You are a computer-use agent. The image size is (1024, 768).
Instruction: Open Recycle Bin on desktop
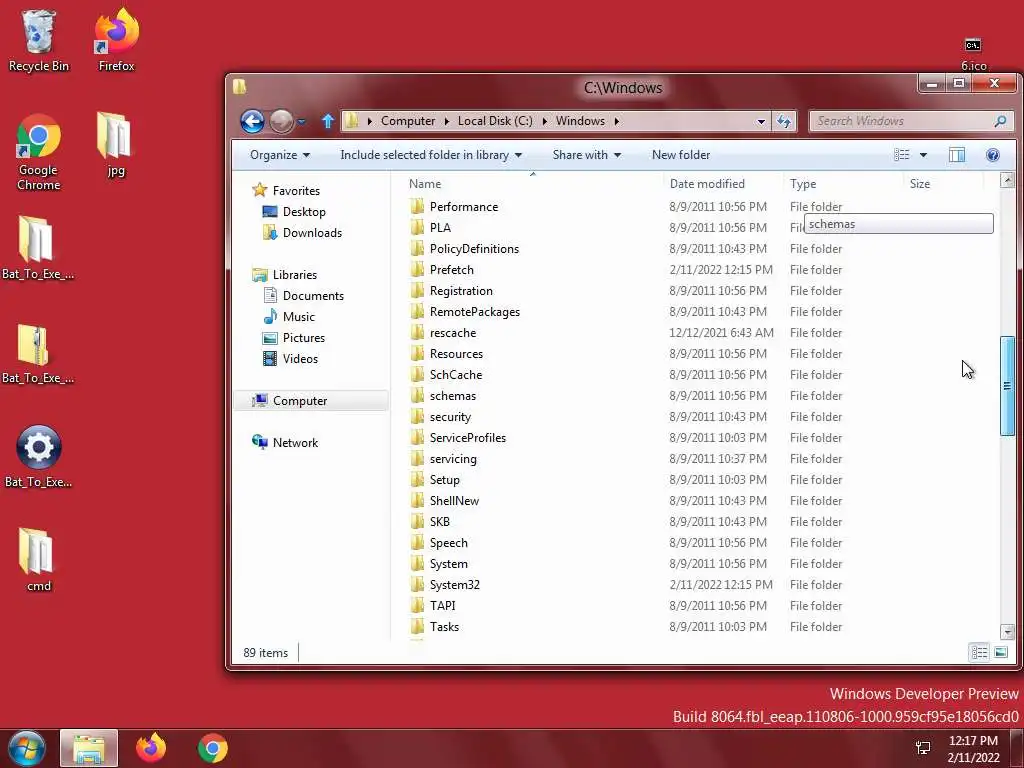coord(39,40)
